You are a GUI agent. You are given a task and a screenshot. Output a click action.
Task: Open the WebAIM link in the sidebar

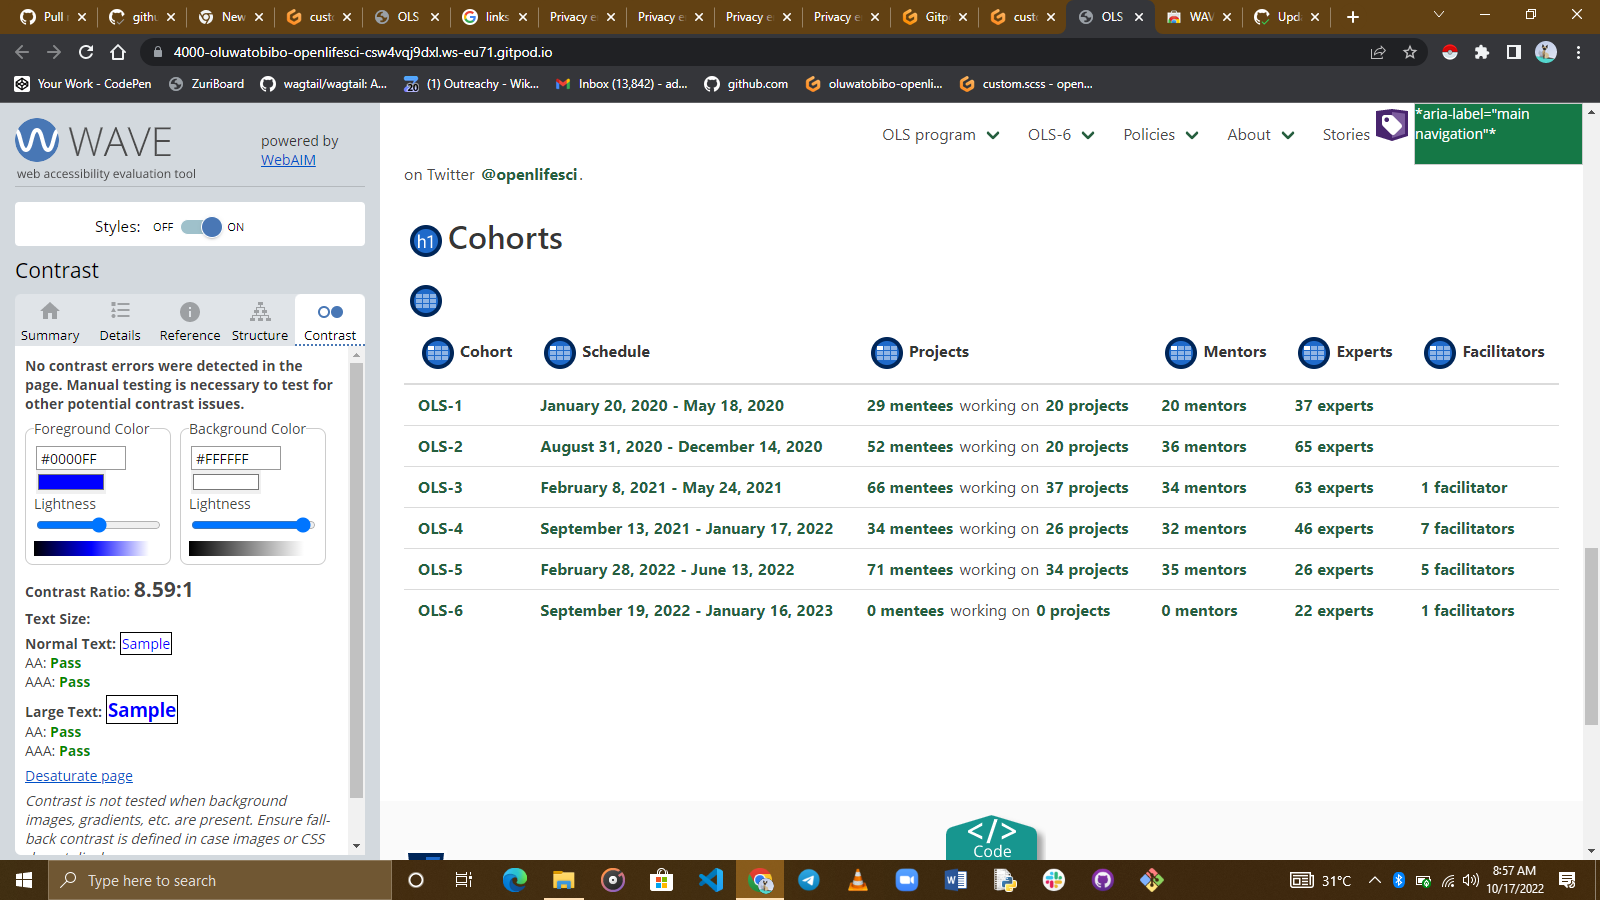click(x=288, y=160)
